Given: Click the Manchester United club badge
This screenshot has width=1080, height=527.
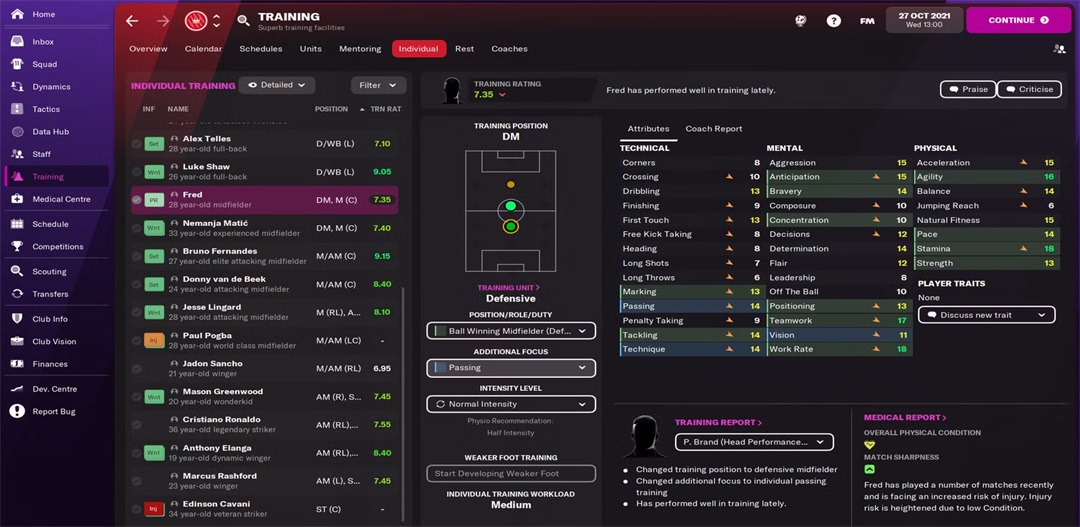Looking at the screenshot, I should (x=196, y=21).
